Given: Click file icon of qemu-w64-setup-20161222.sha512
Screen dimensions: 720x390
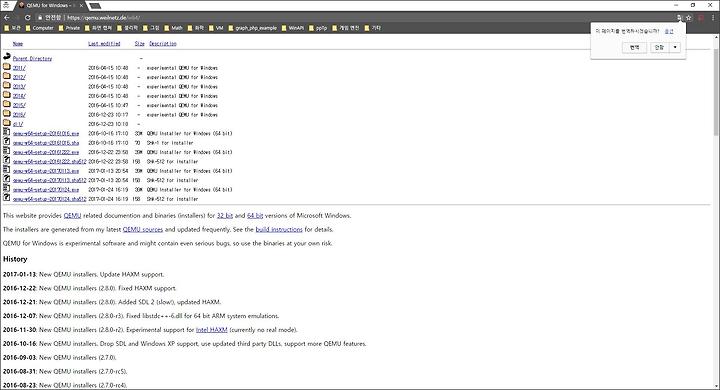Looking at the screenshot, I should (x=7, y=160).
